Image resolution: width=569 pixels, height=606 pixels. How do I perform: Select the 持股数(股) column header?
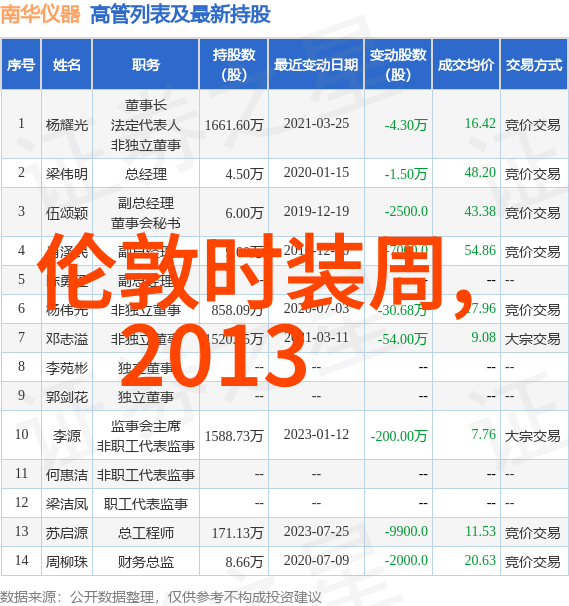coord(234,65)
